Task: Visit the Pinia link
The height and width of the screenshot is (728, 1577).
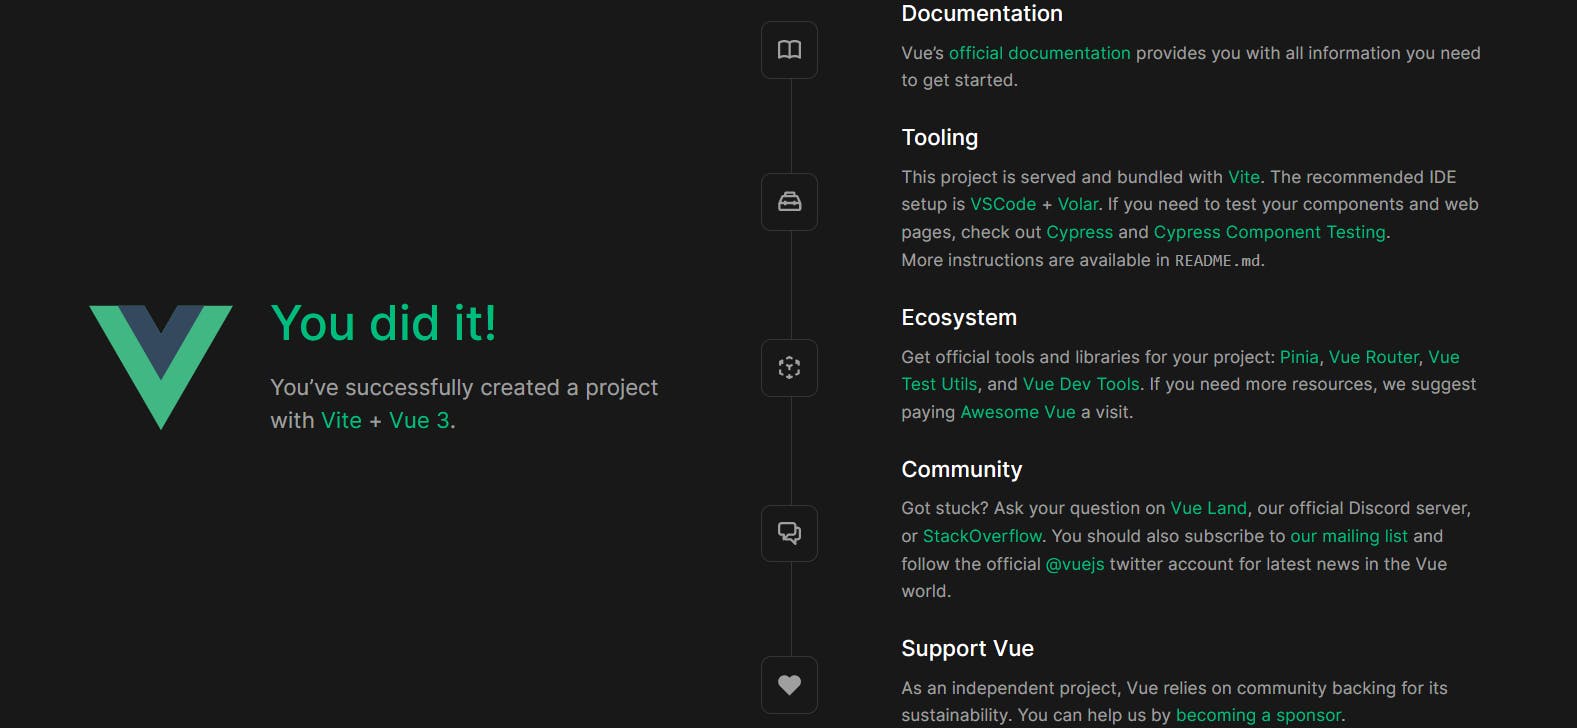Action: (x=1299, y=357)
